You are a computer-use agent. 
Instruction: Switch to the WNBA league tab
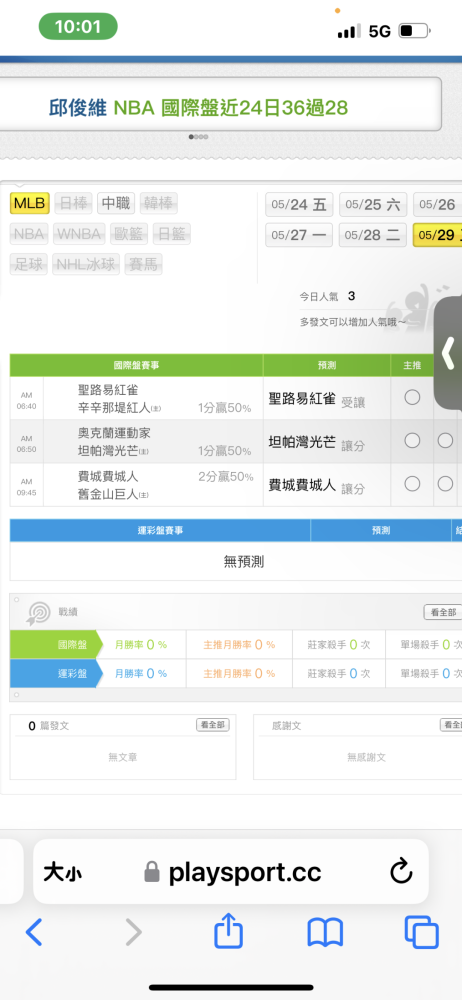tap(79, 234)
